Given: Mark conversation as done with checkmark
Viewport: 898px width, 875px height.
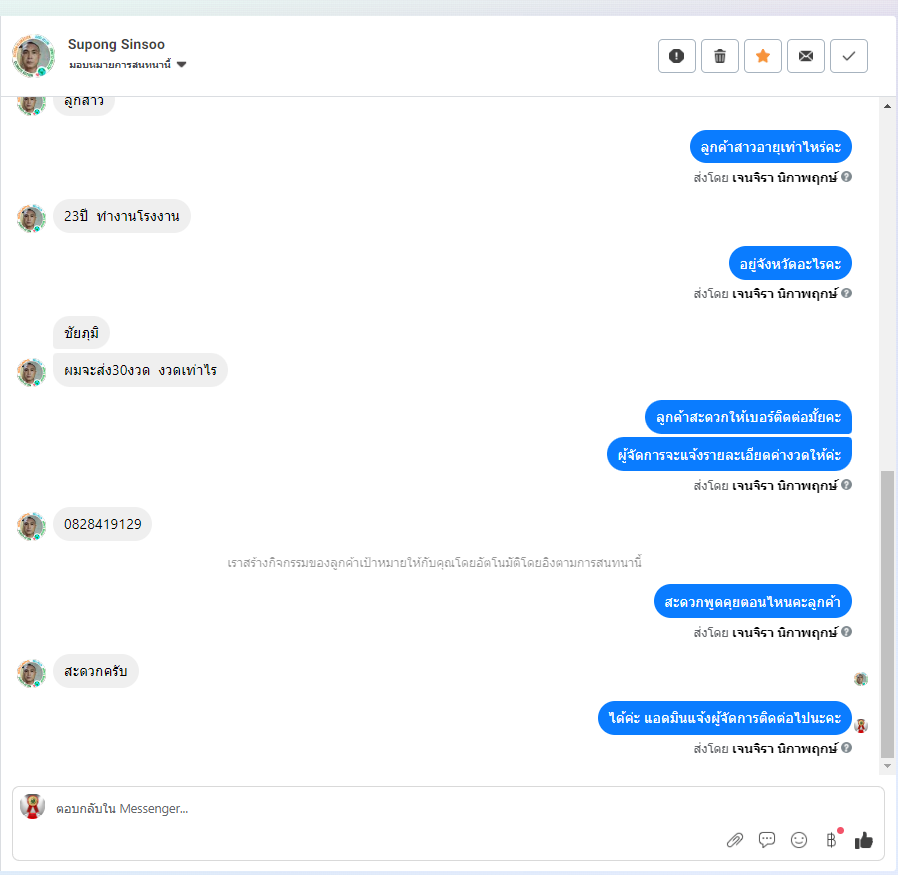Looking at the screenshot, I should [849, 56].
